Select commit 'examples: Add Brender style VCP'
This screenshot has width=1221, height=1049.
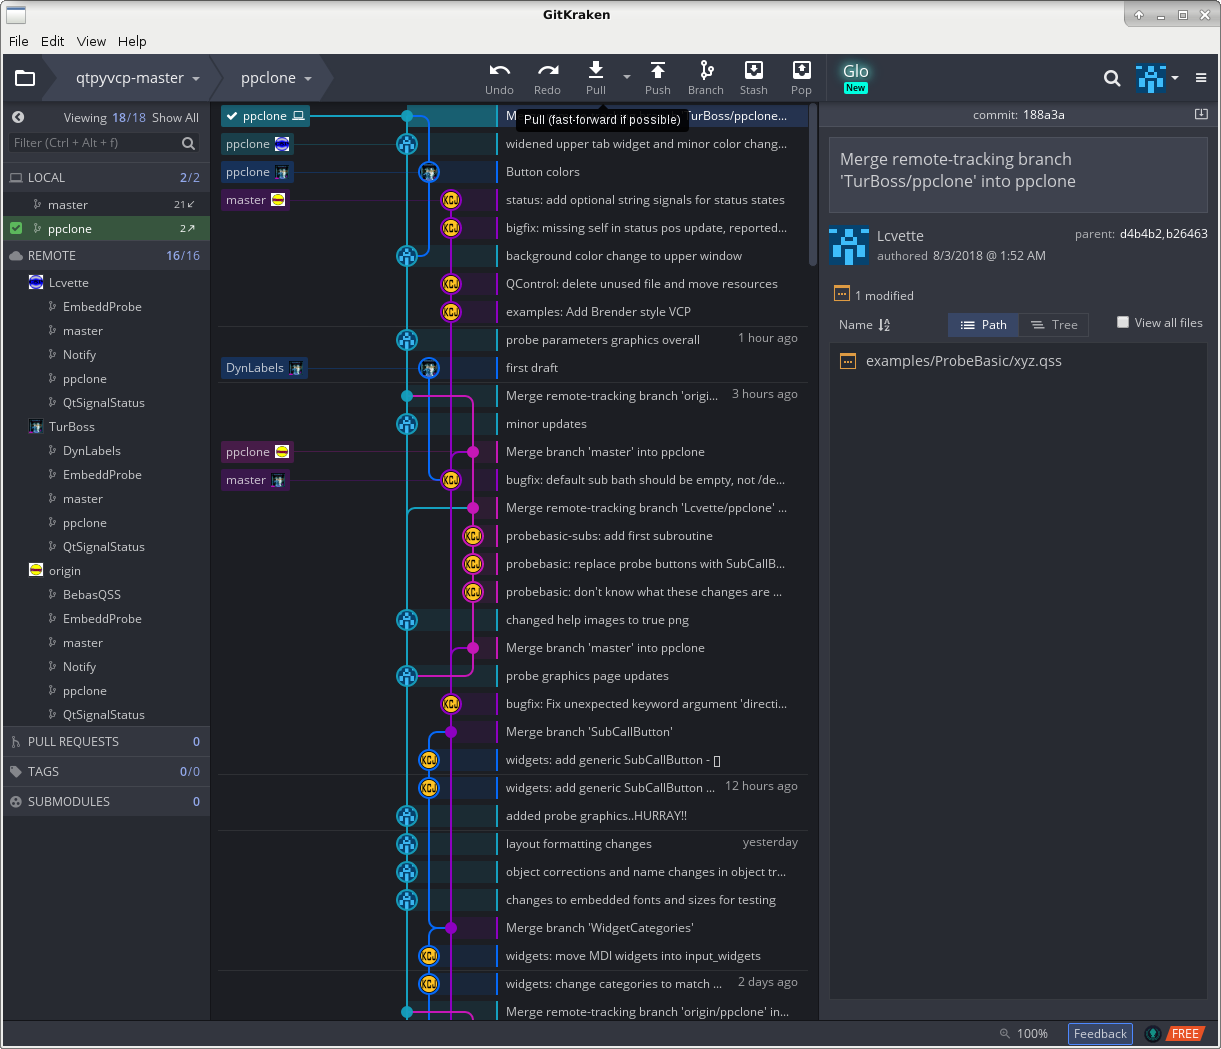pos(598,312)
